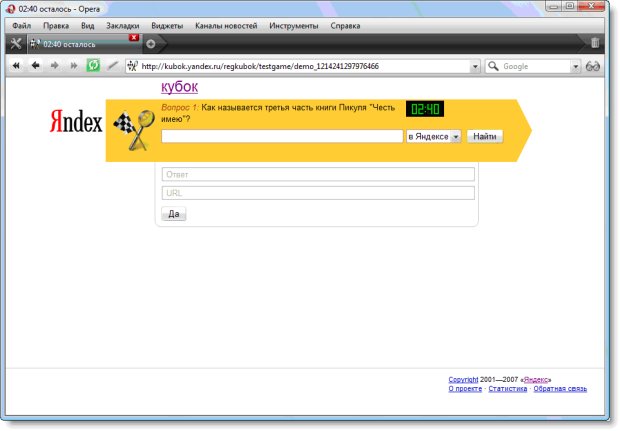Open the Каналы новостей menu

[x=226, y=26]
